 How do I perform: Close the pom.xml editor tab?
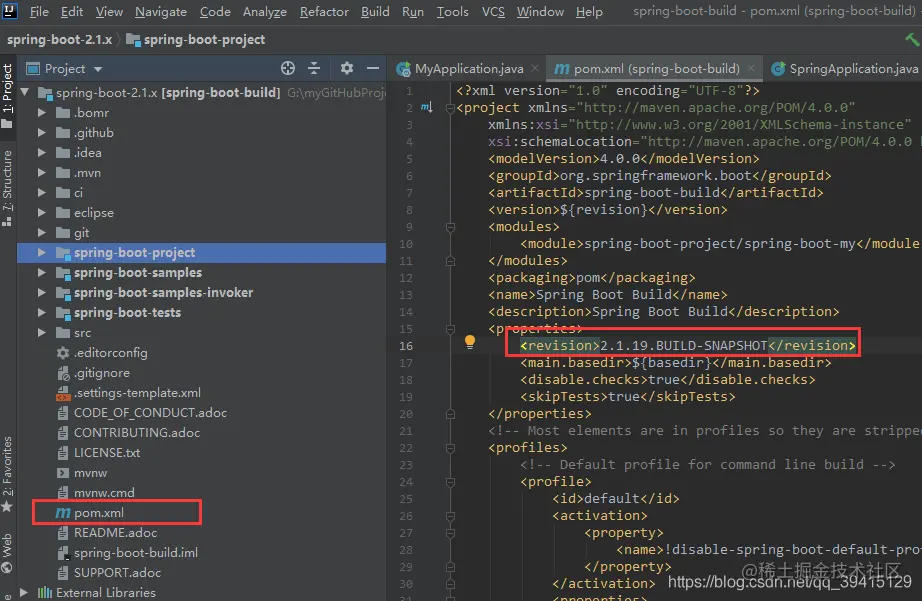click(751, 68)
